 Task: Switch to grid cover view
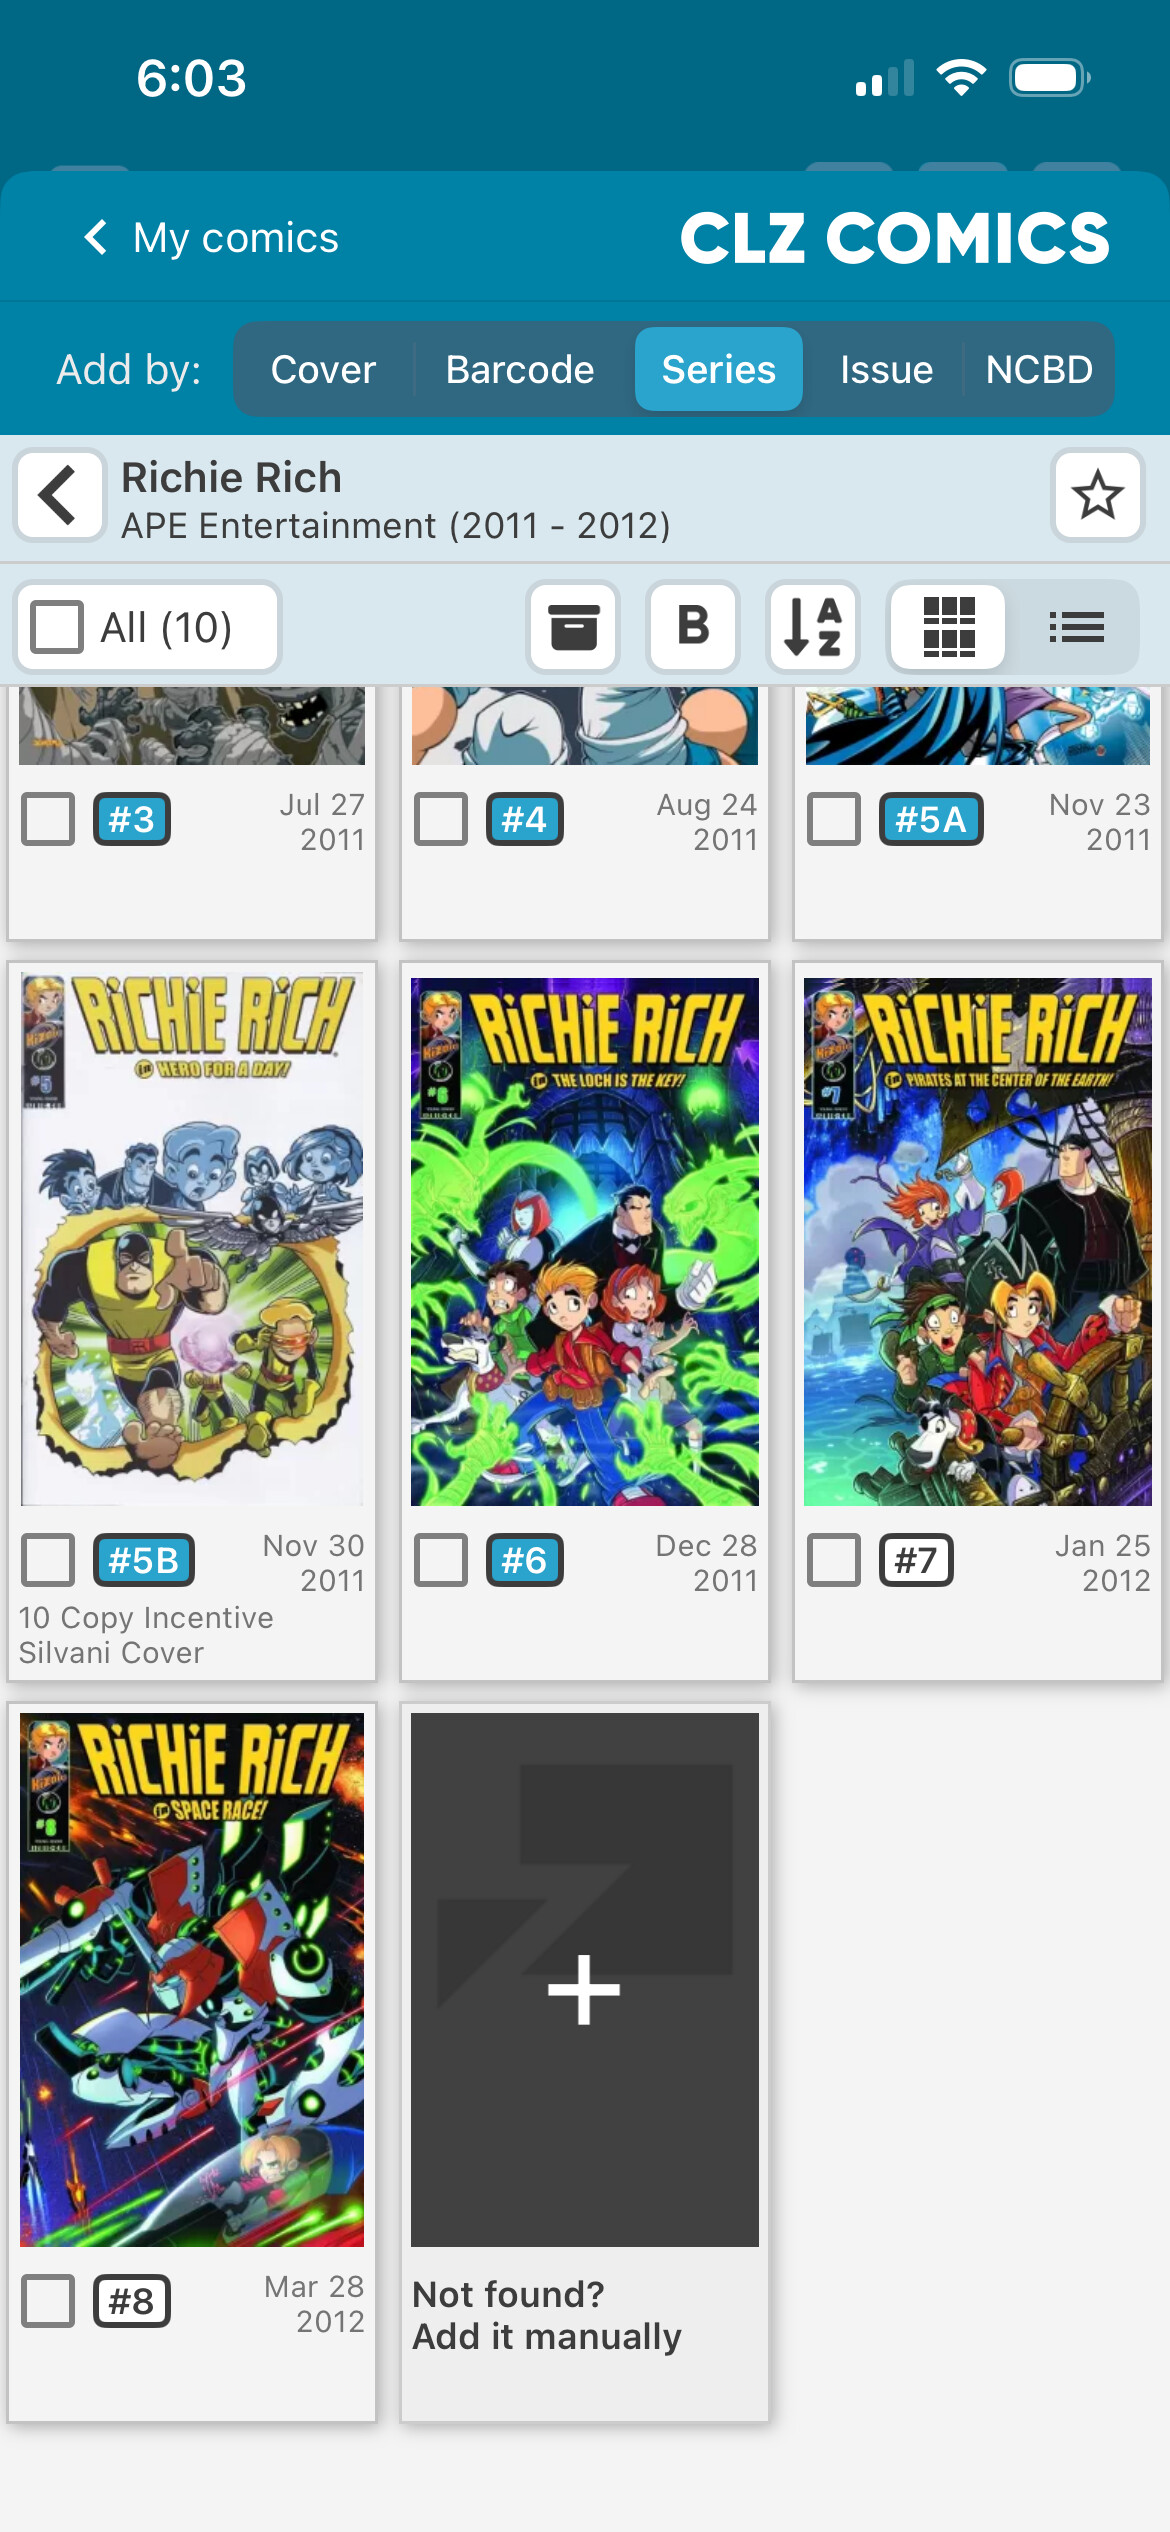948,627
